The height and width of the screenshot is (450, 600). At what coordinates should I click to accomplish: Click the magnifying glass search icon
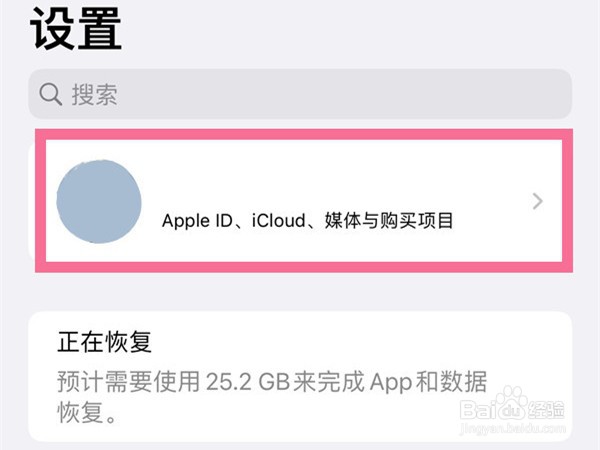51,94
